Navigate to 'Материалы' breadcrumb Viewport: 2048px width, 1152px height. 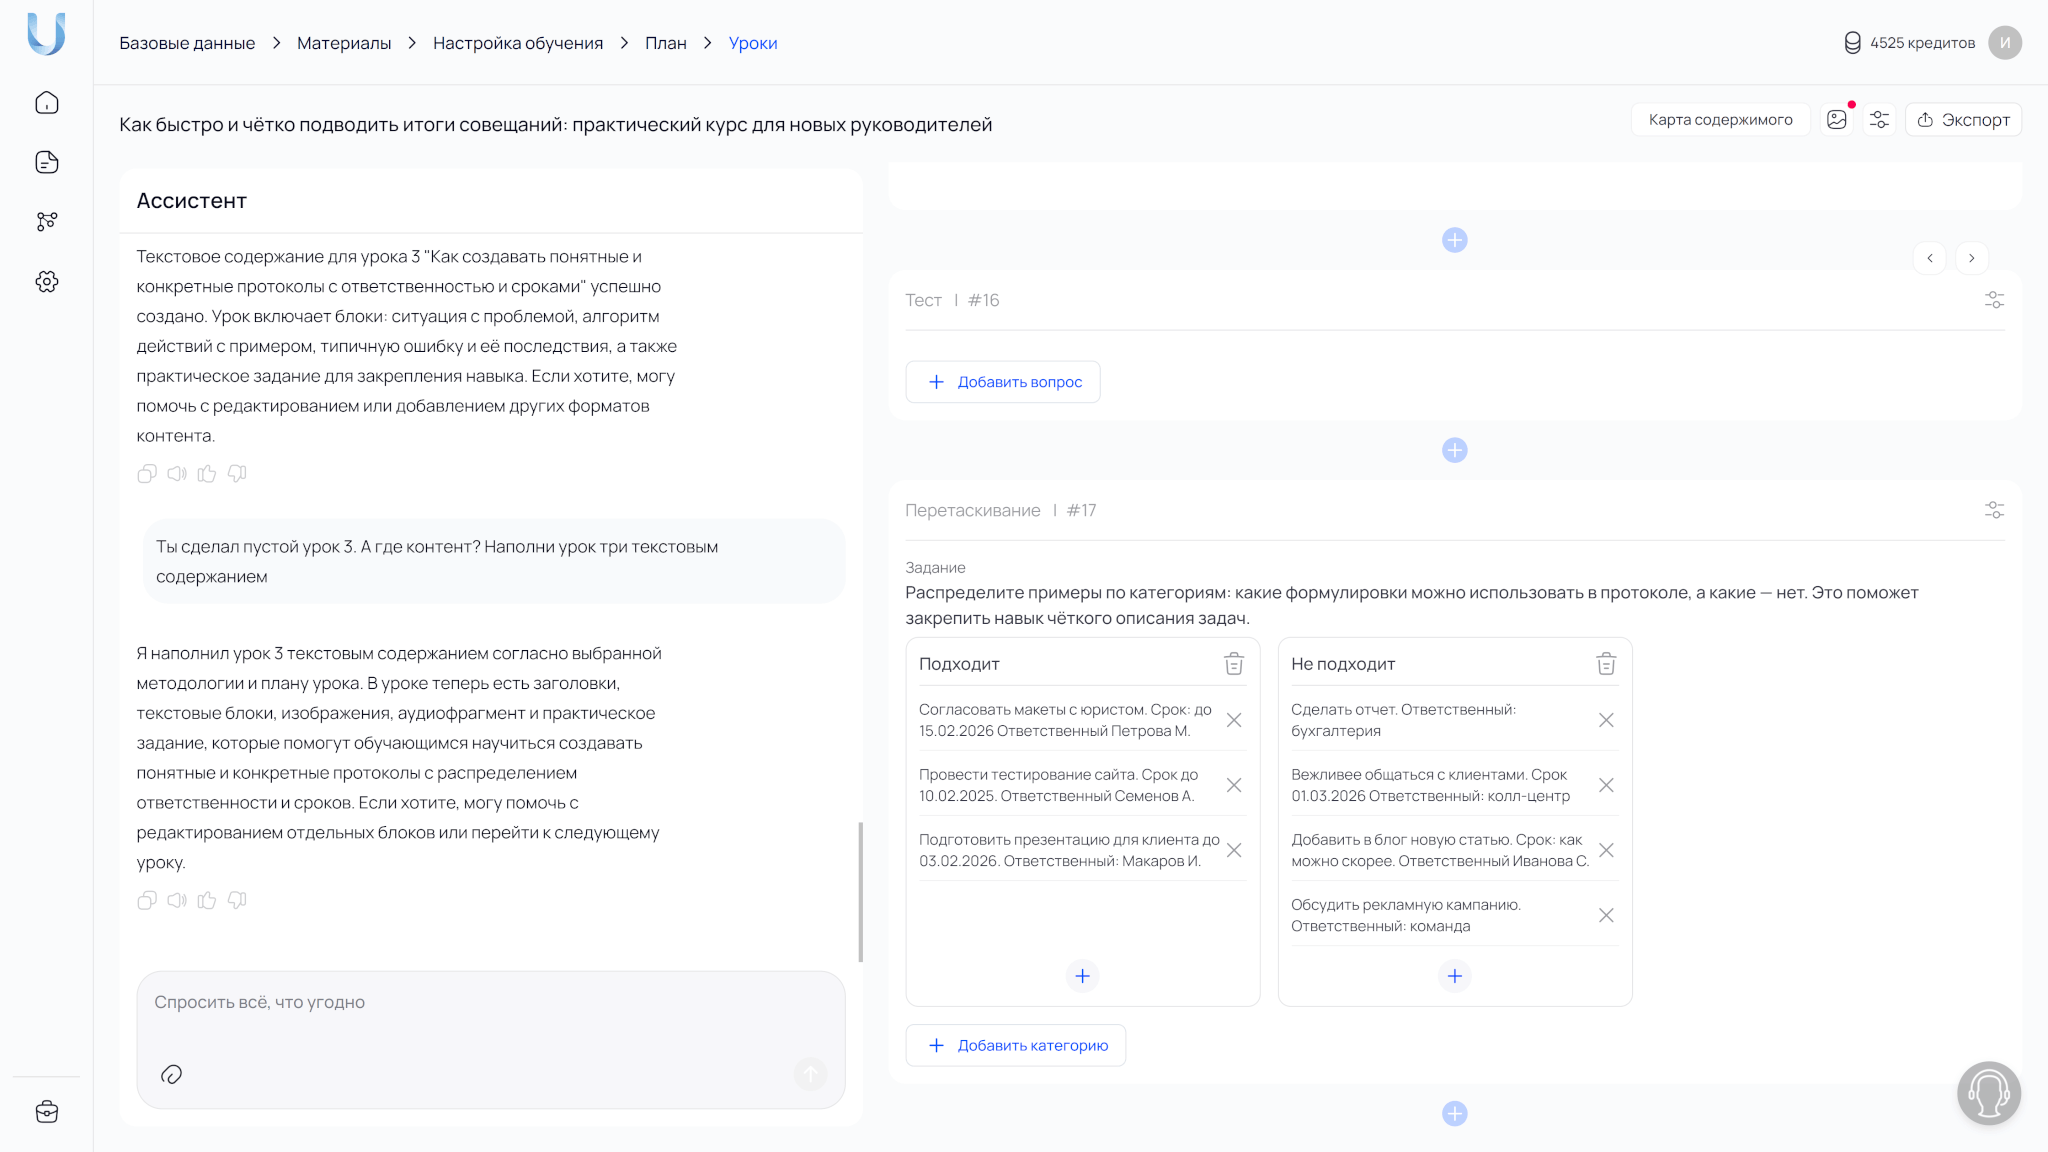(344, 43)
